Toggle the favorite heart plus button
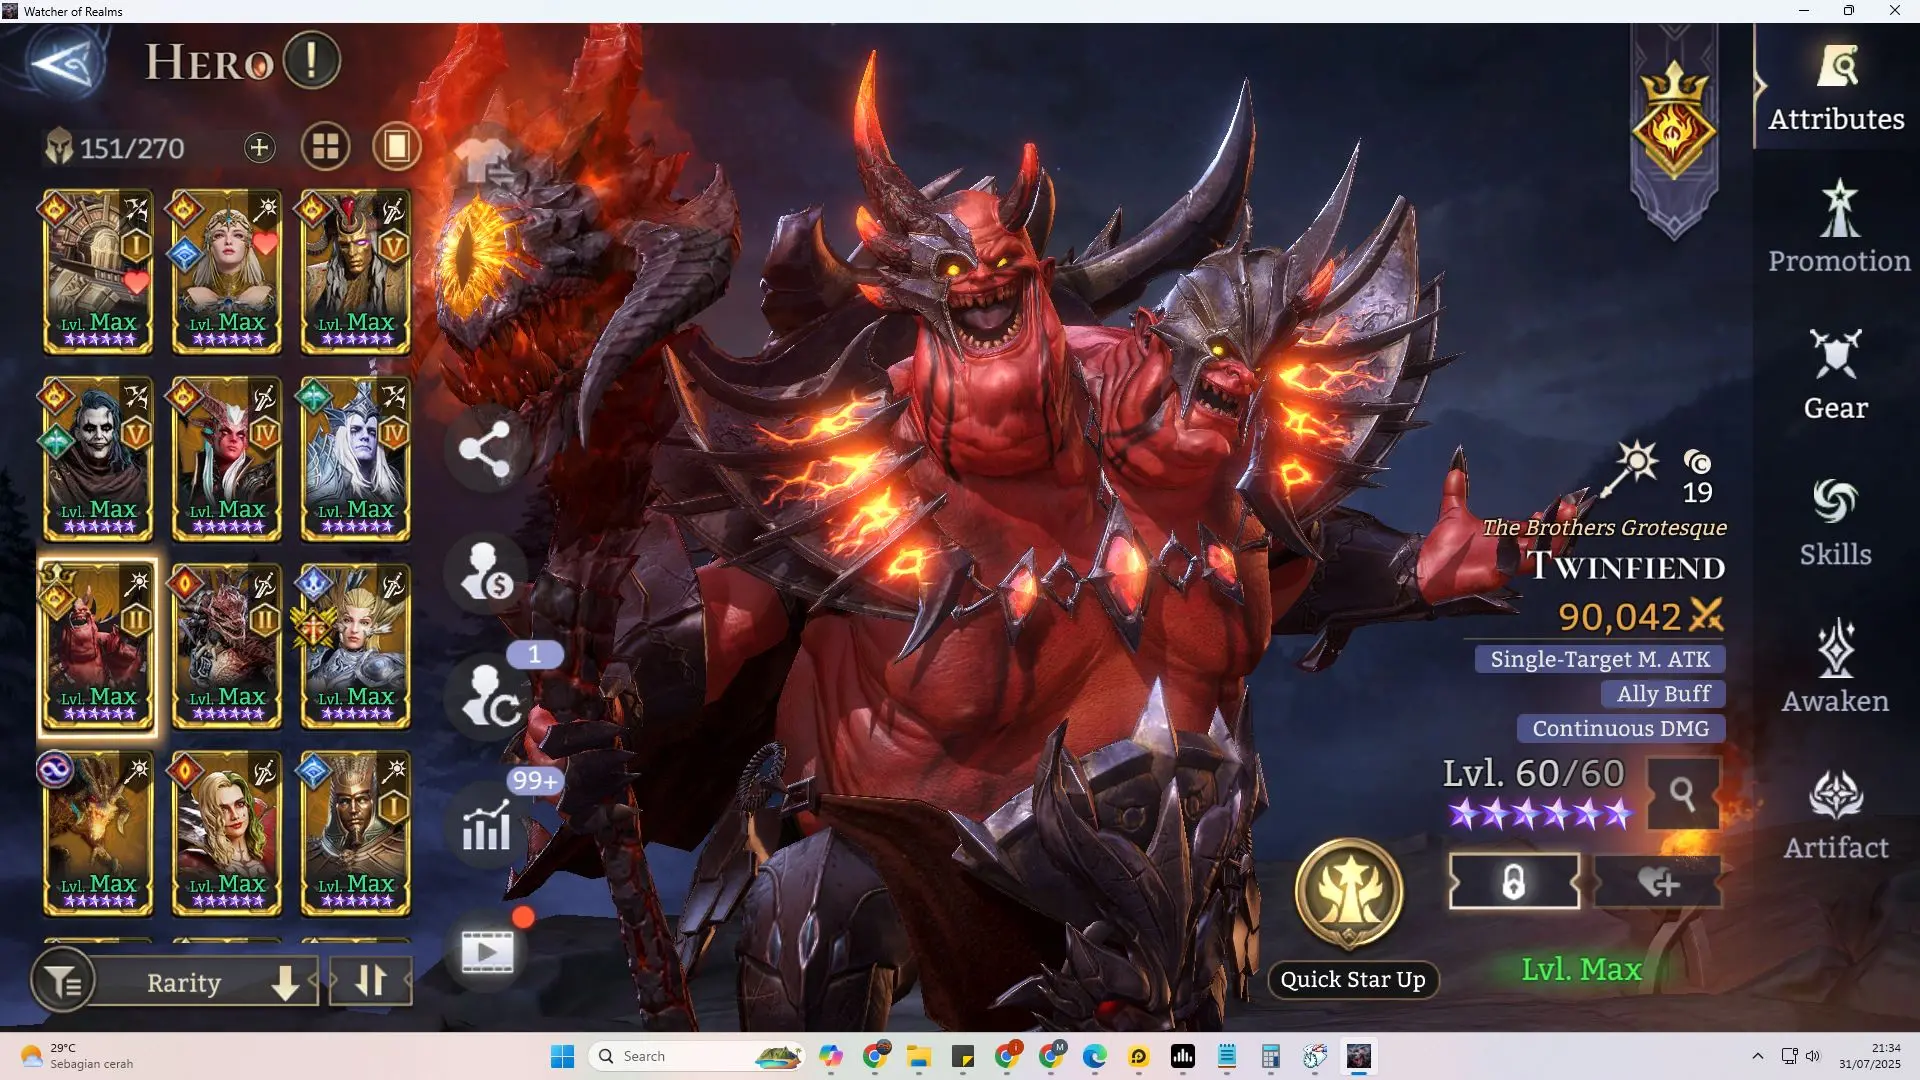1920x1080 pixels. click(1659, 882)
